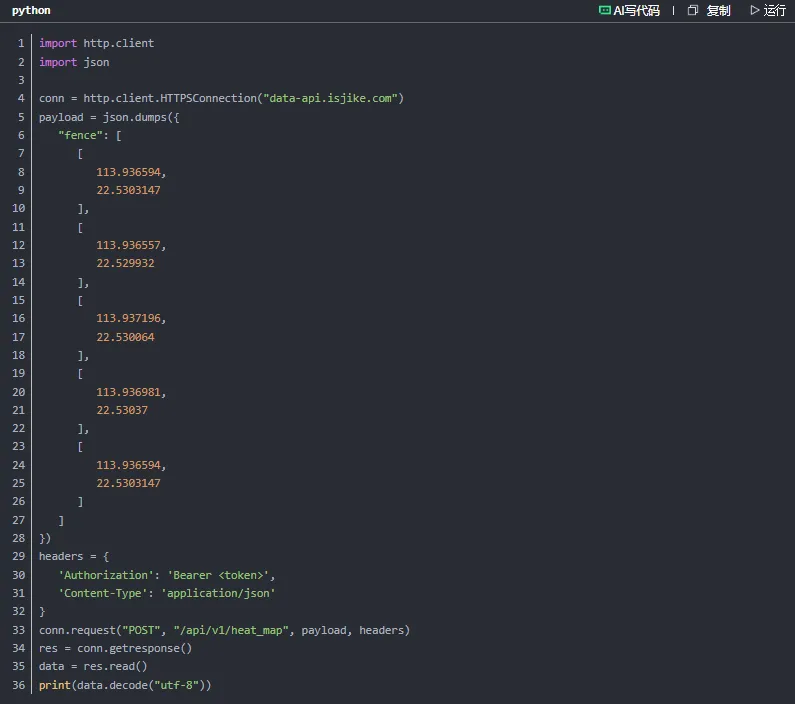This screenshot has width=795, height=704.
Task: Click line number 1 in the gutter
Action: (20, 44)
